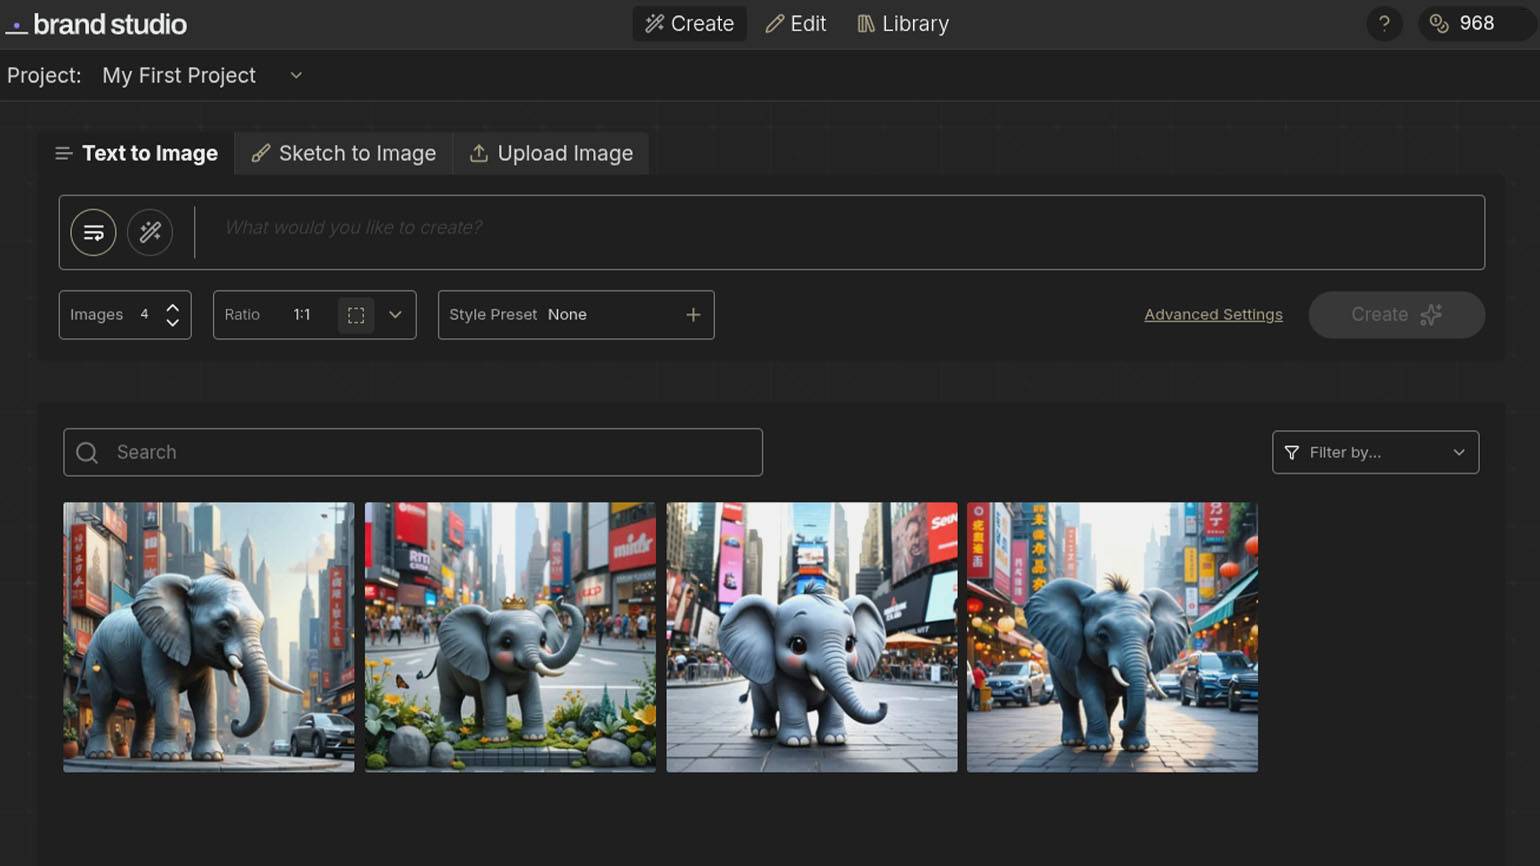1540x866 pixels.
Task: Switch to the Sketch to Image tab
Action: coord(344,154)
